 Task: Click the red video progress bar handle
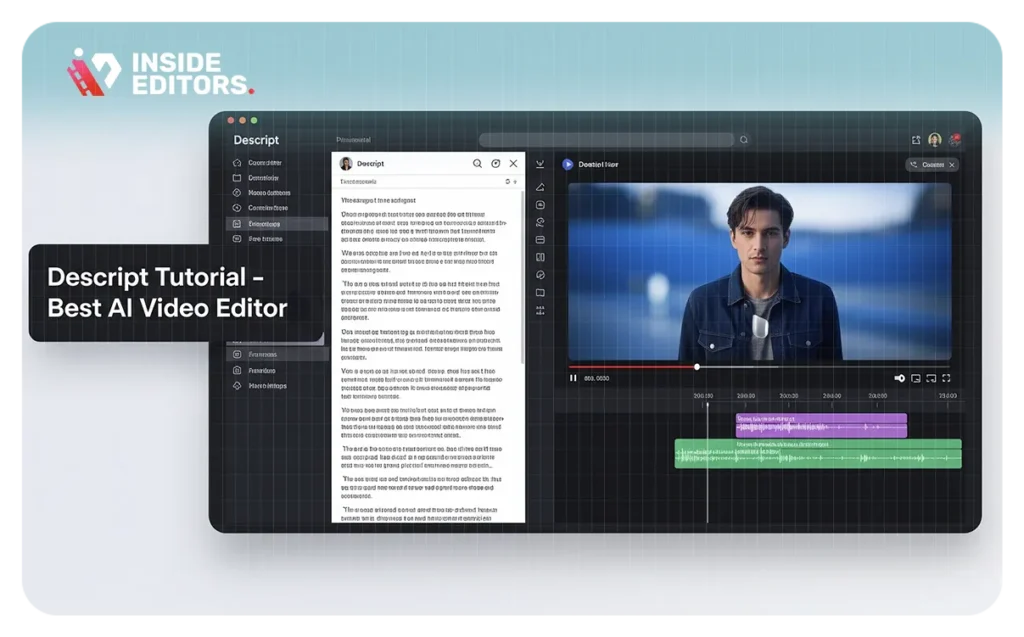697,367
